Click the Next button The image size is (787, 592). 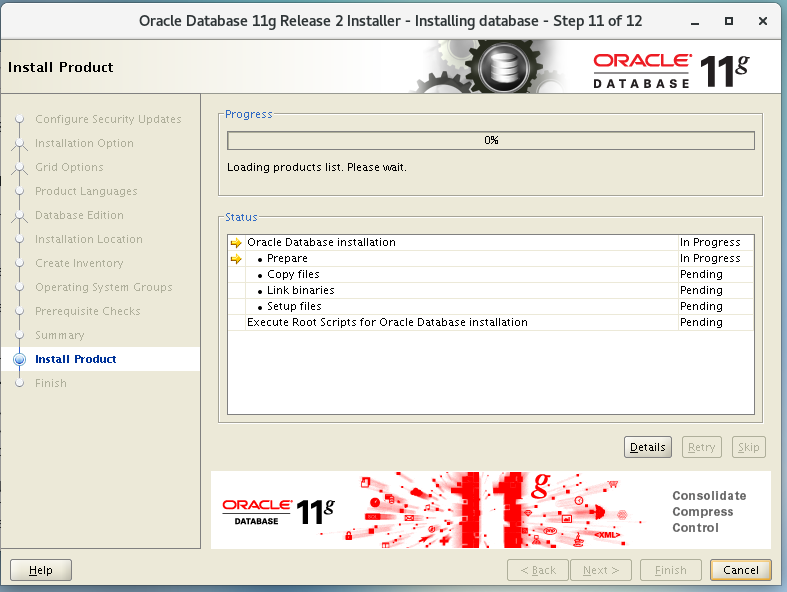click(601, 570)
